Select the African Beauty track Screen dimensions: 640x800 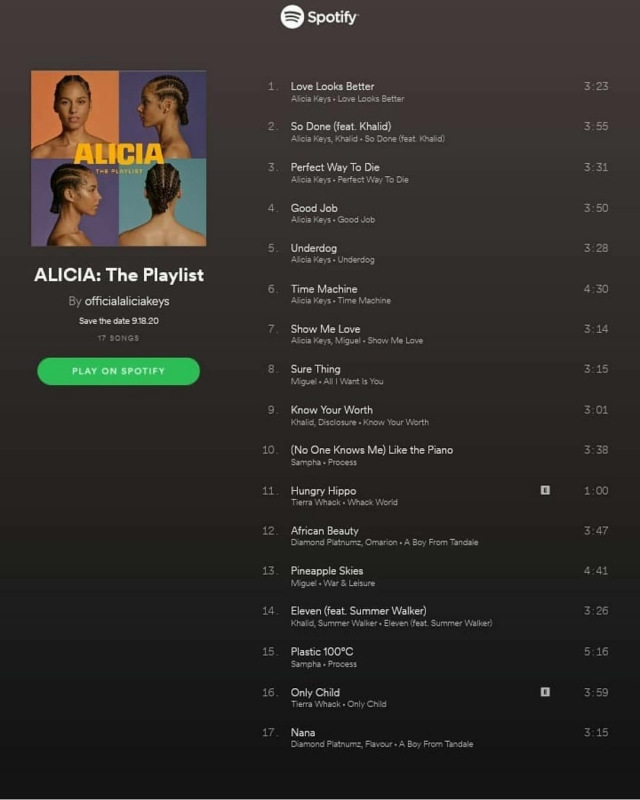(325, 531)
